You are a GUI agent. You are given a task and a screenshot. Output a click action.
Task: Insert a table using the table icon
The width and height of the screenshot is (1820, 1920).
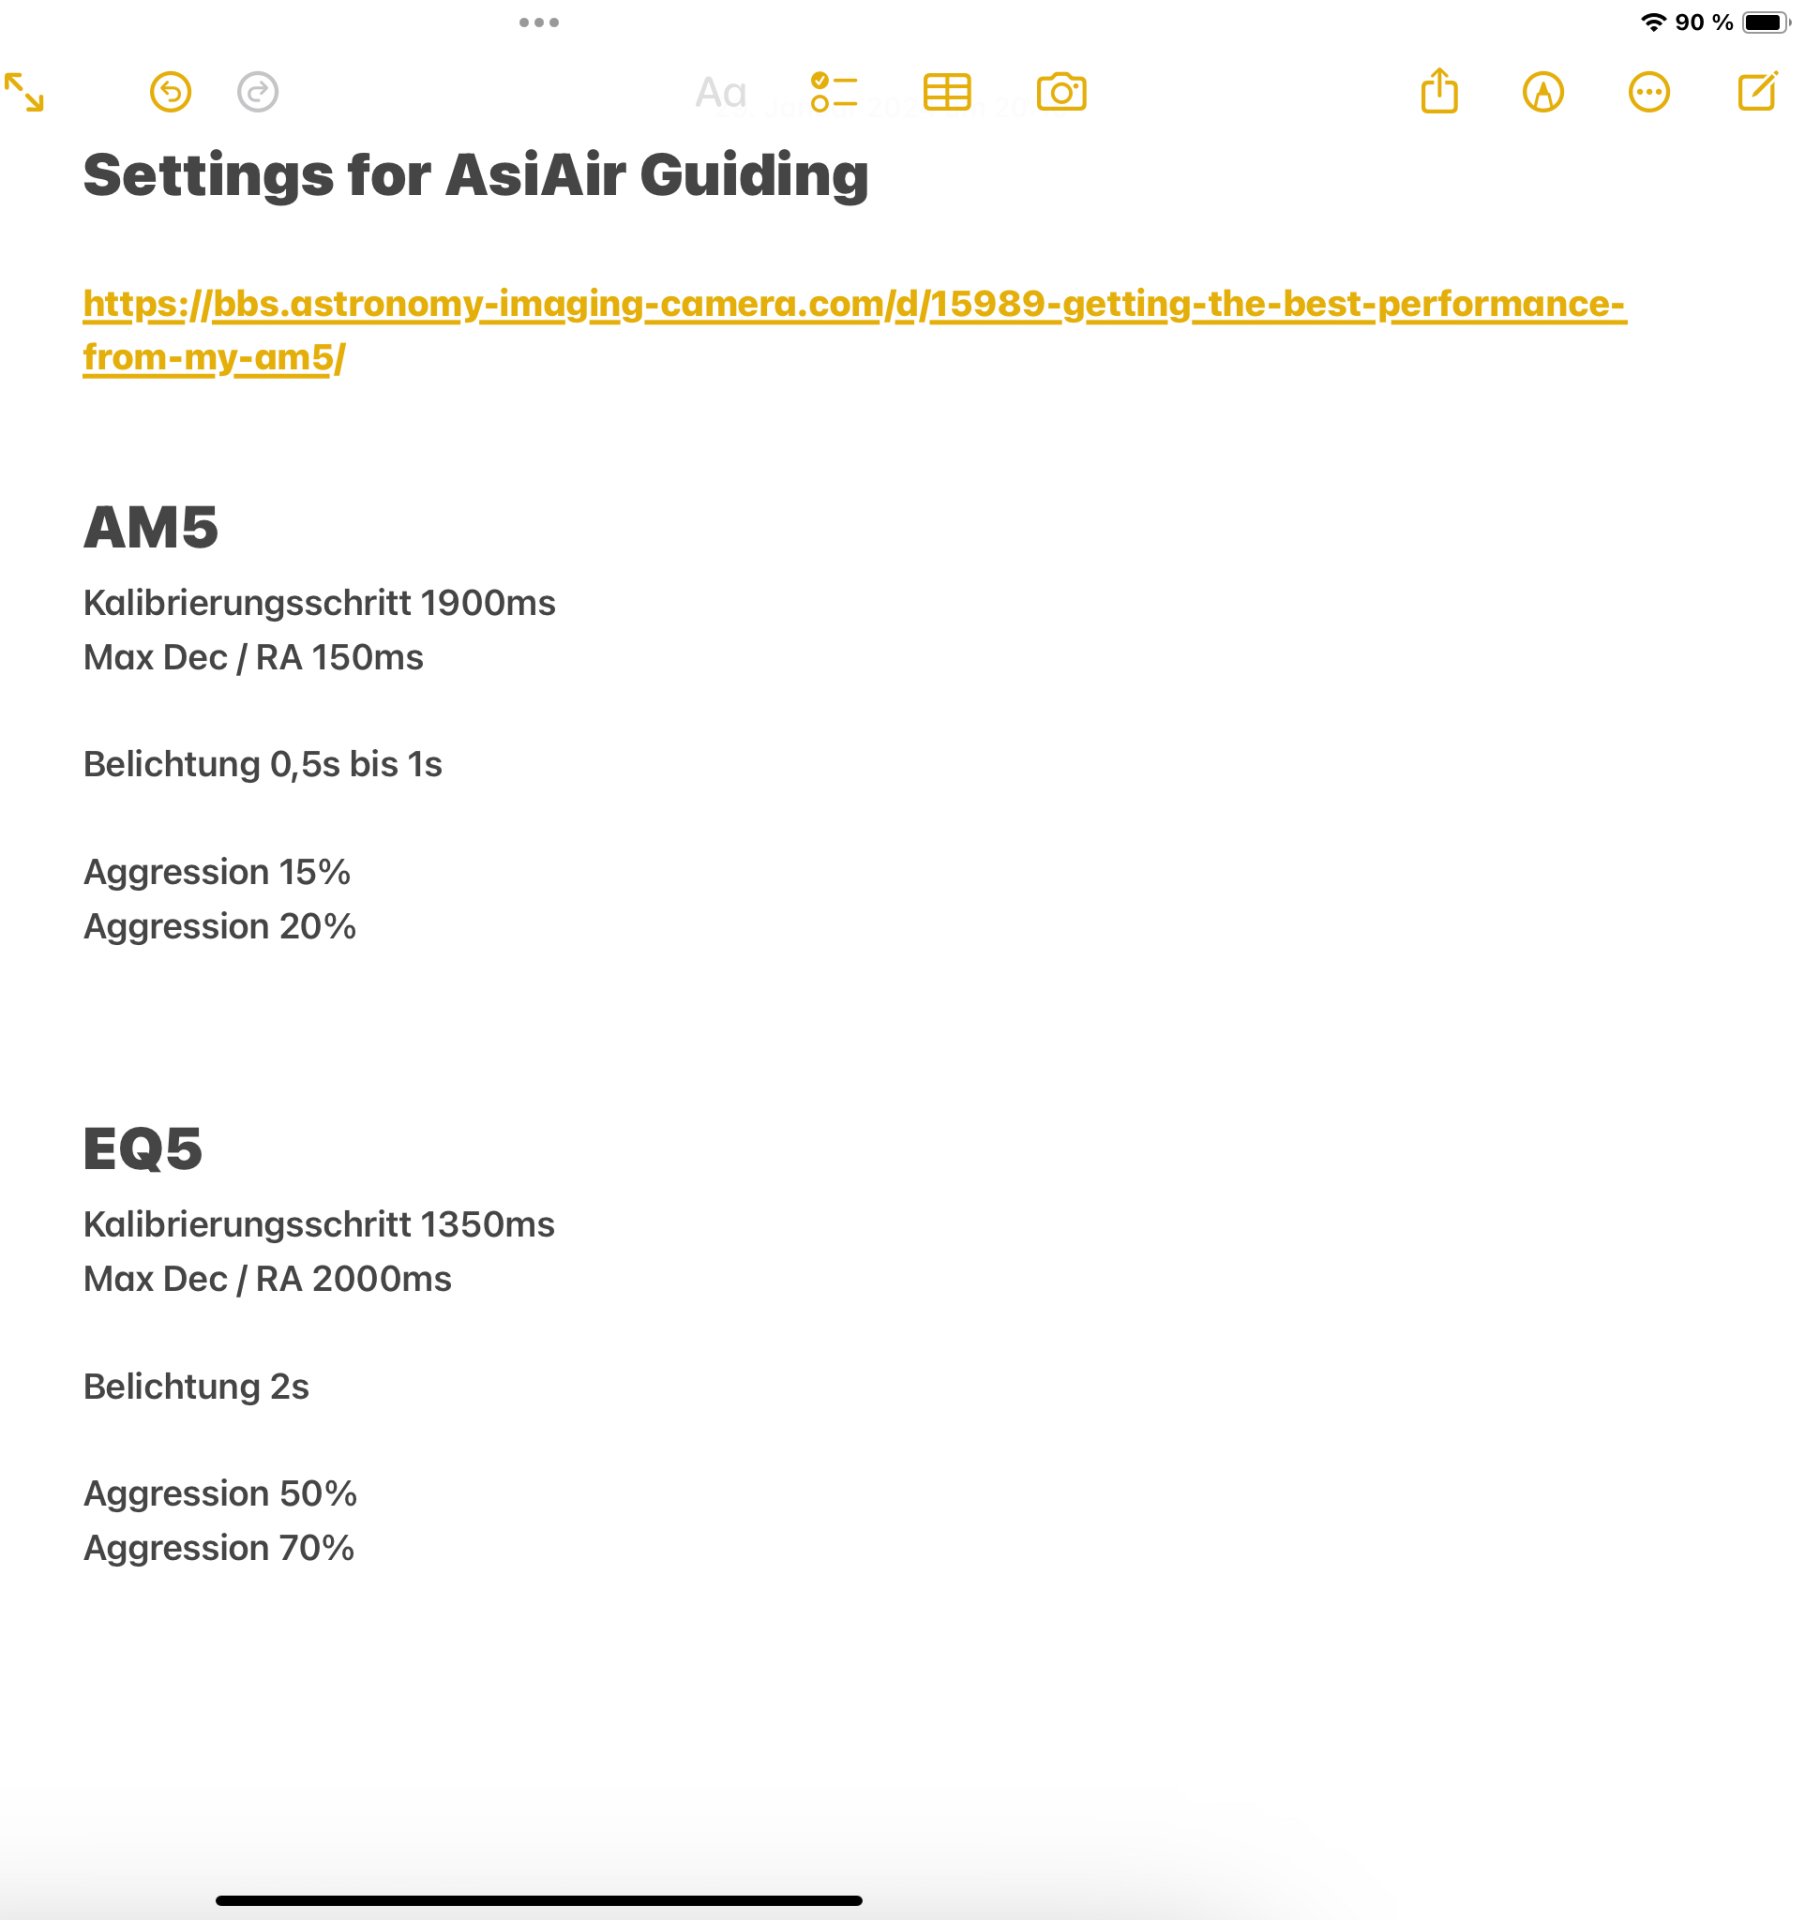click(948, 93)
